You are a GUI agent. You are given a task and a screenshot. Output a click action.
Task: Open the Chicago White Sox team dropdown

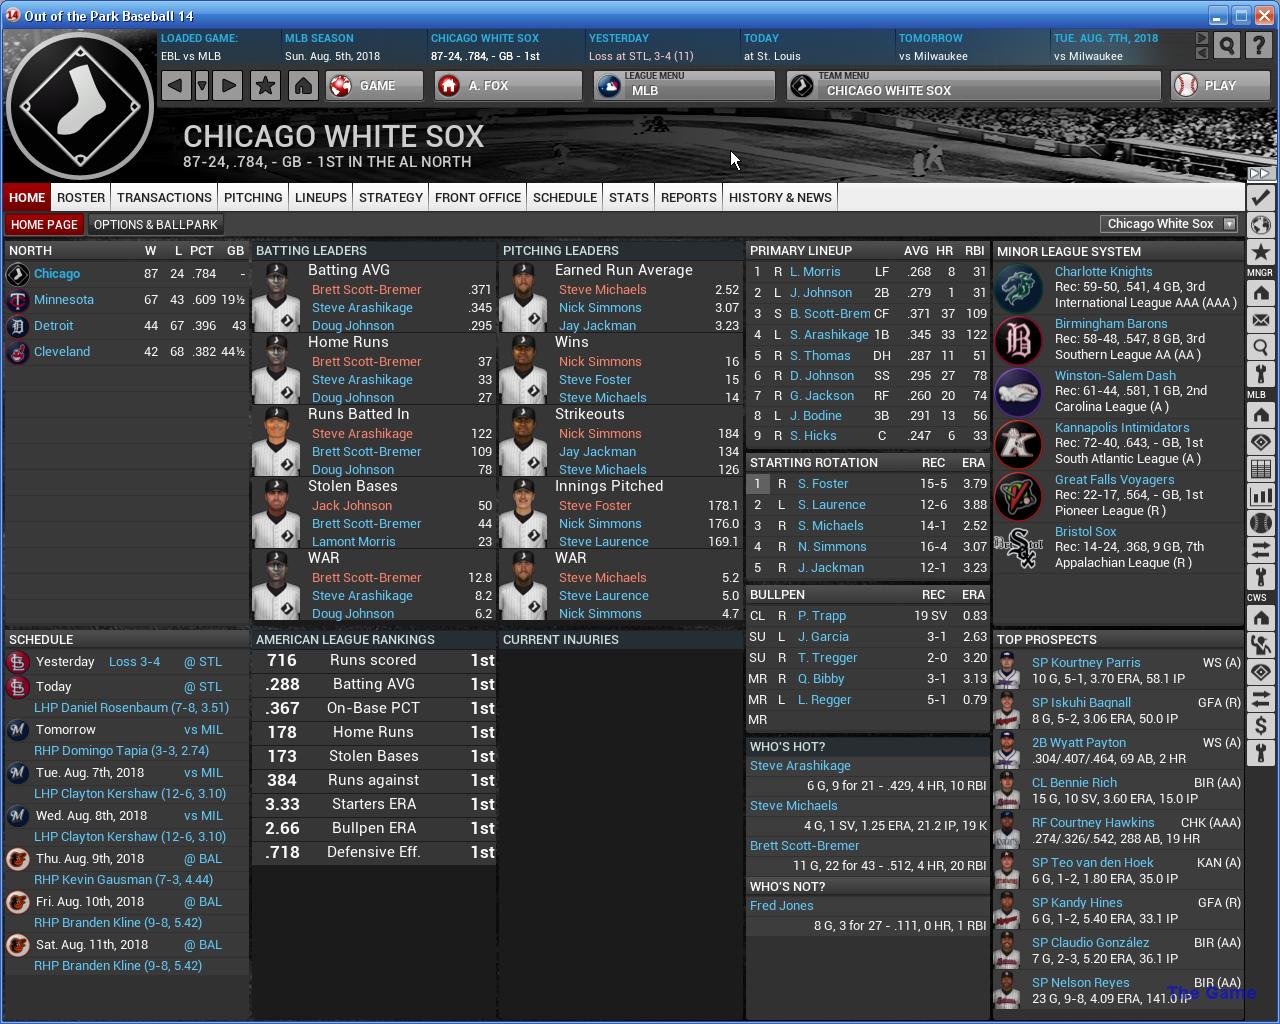(1170, 224)
